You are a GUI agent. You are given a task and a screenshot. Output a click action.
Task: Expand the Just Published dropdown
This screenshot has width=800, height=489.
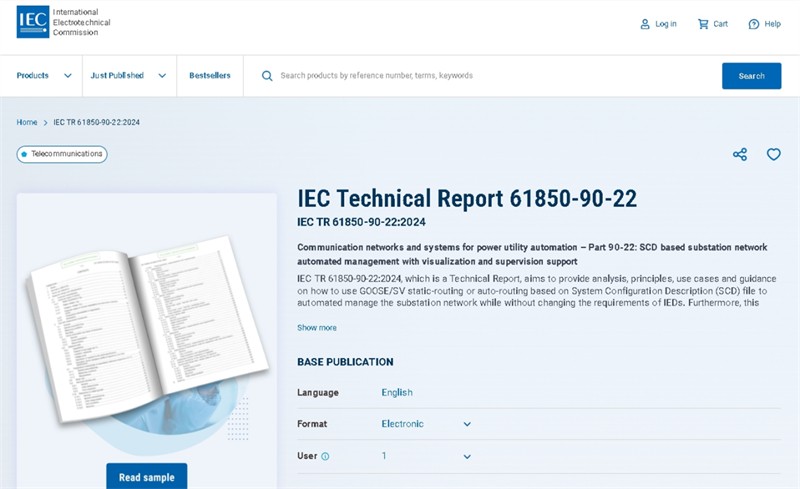[x=129, y=76]
